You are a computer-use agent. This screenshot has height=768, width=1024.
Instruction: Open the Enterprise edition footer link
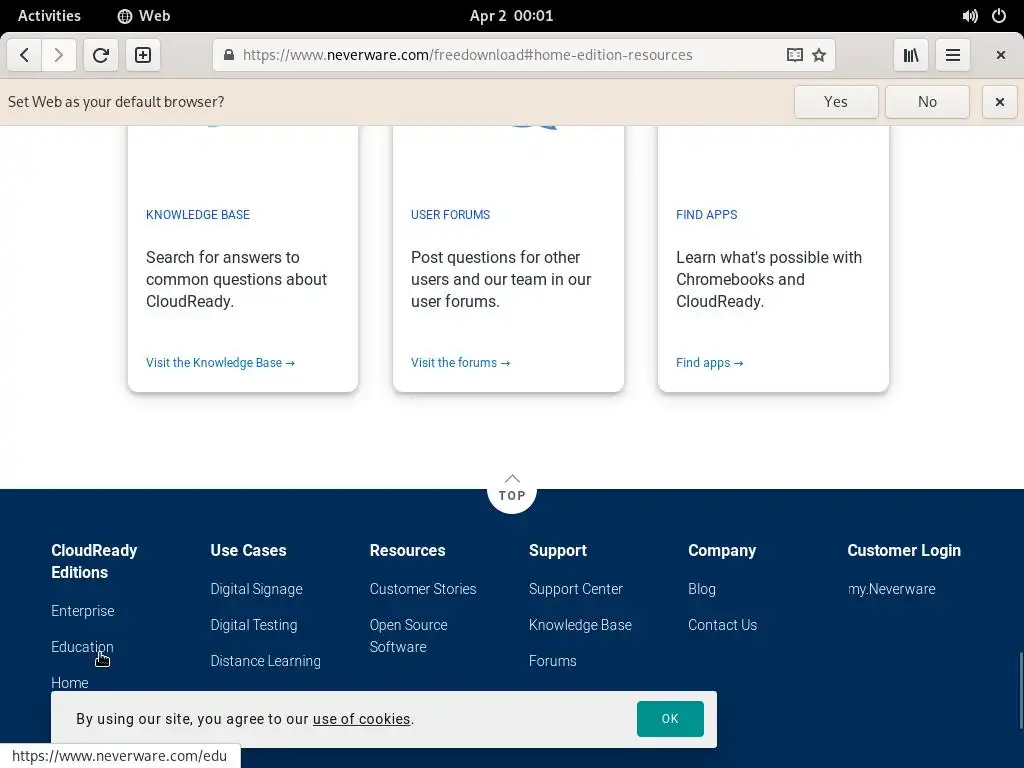pos(83,611)
